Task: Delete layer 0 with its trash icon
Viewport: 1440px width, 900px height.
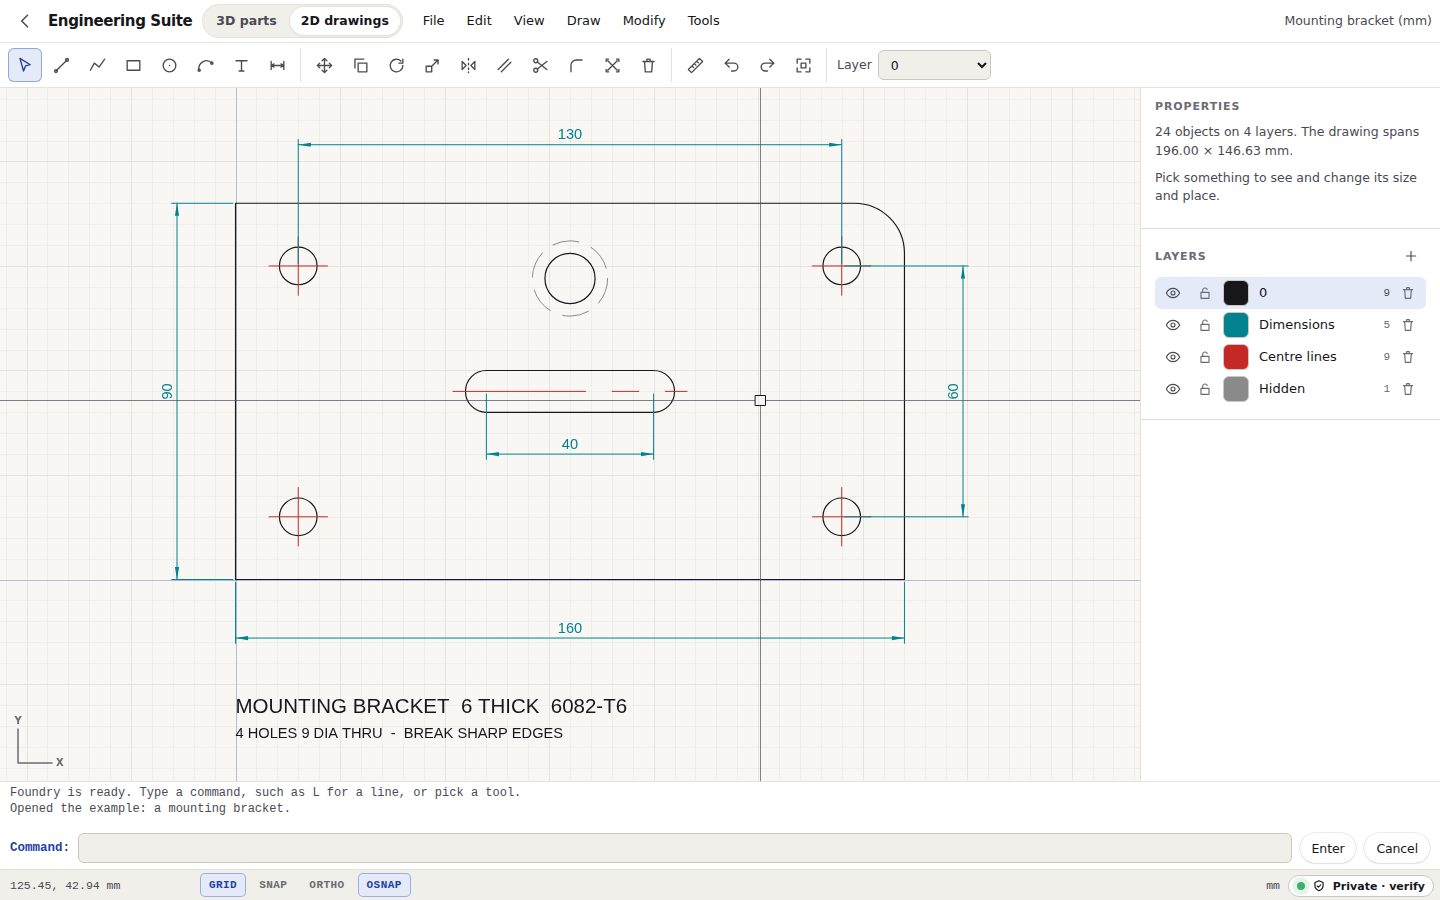Action: [x=1408, y=293]
